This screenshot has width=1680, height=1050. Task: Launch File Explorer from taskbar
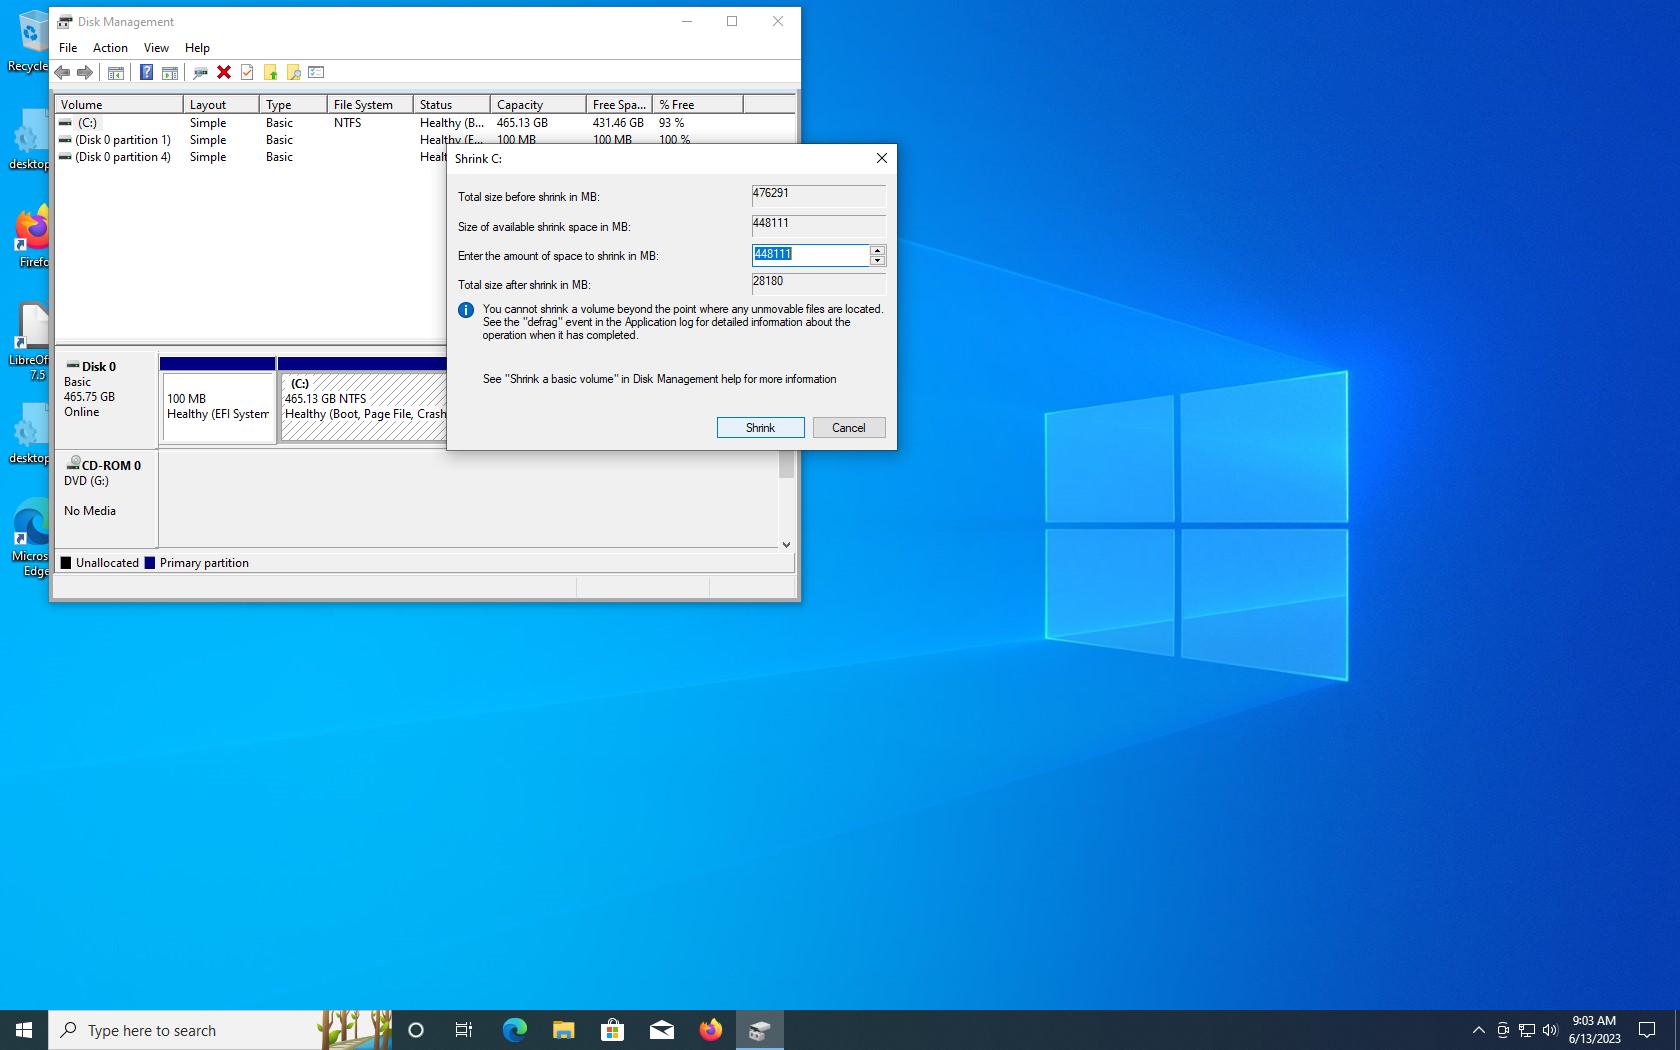[563, 1030]
